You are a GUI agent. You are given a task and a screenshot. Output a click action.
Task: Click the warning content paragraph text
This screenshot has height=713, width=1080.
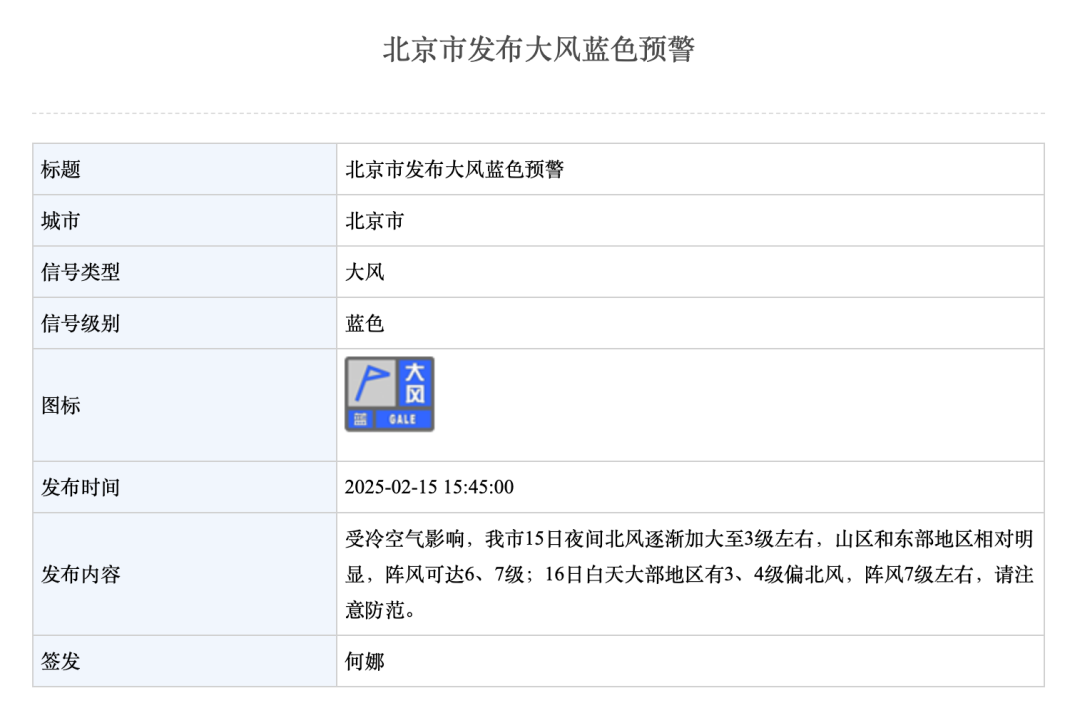[688, 575]
